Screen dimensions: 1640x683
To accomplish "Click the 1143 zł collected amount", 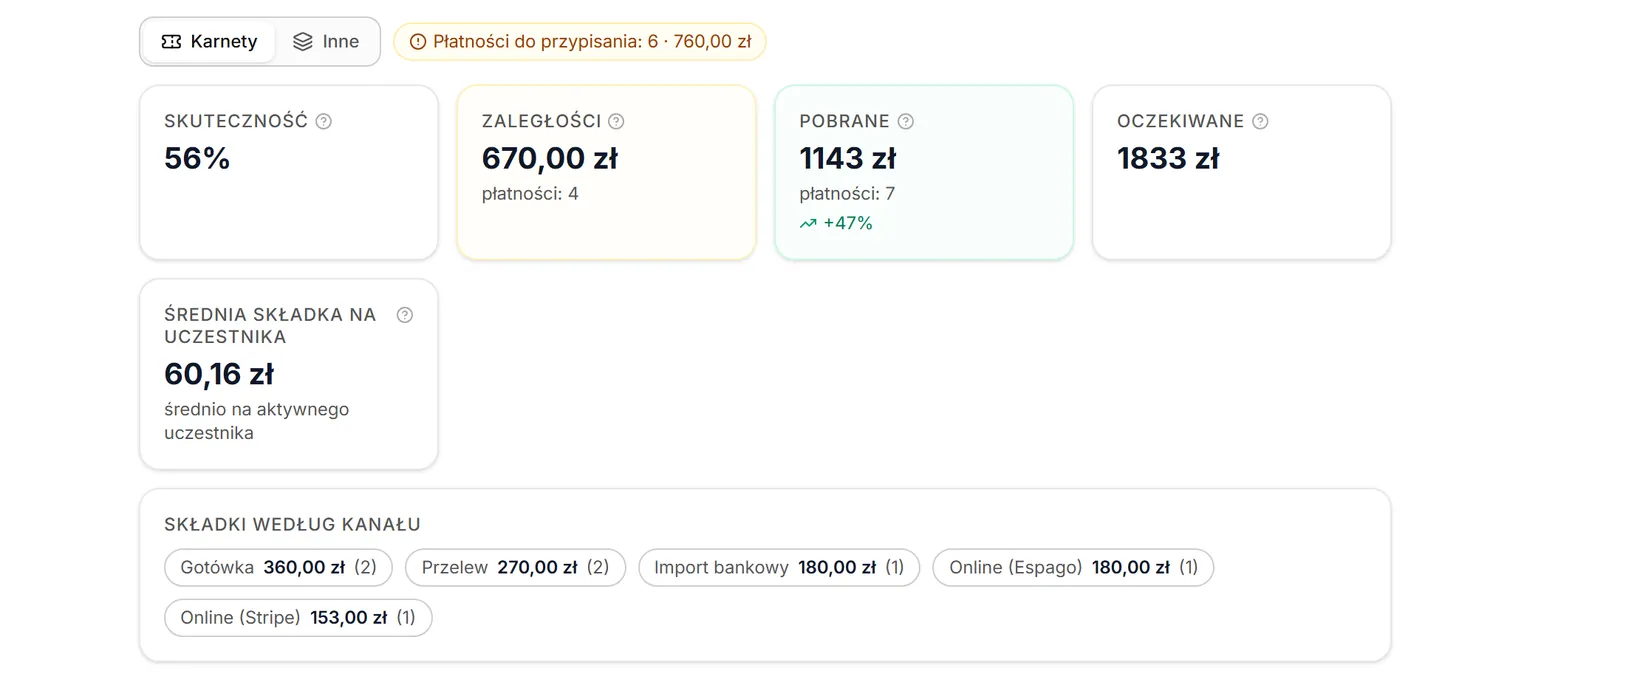I will pos(848,158).
